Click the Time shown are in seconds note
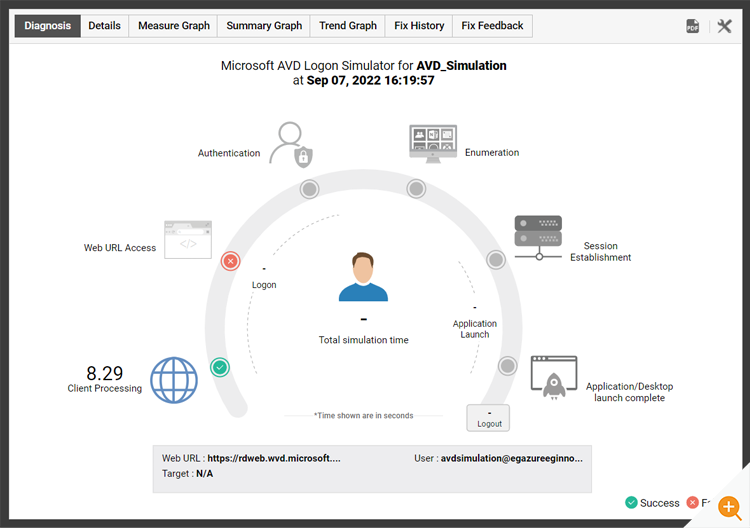The image size is (750, 528). (x=364, y=416)
